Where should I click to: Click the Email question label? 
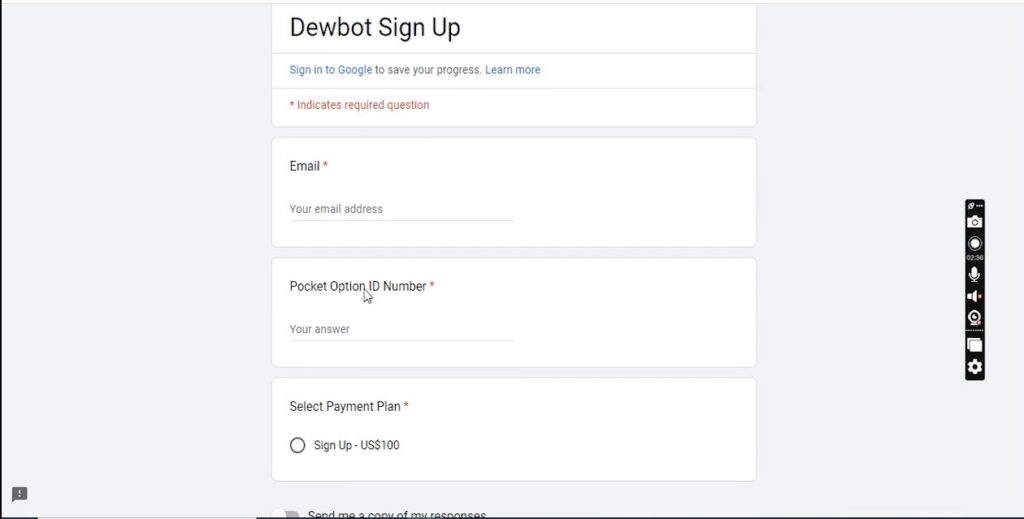304,166
